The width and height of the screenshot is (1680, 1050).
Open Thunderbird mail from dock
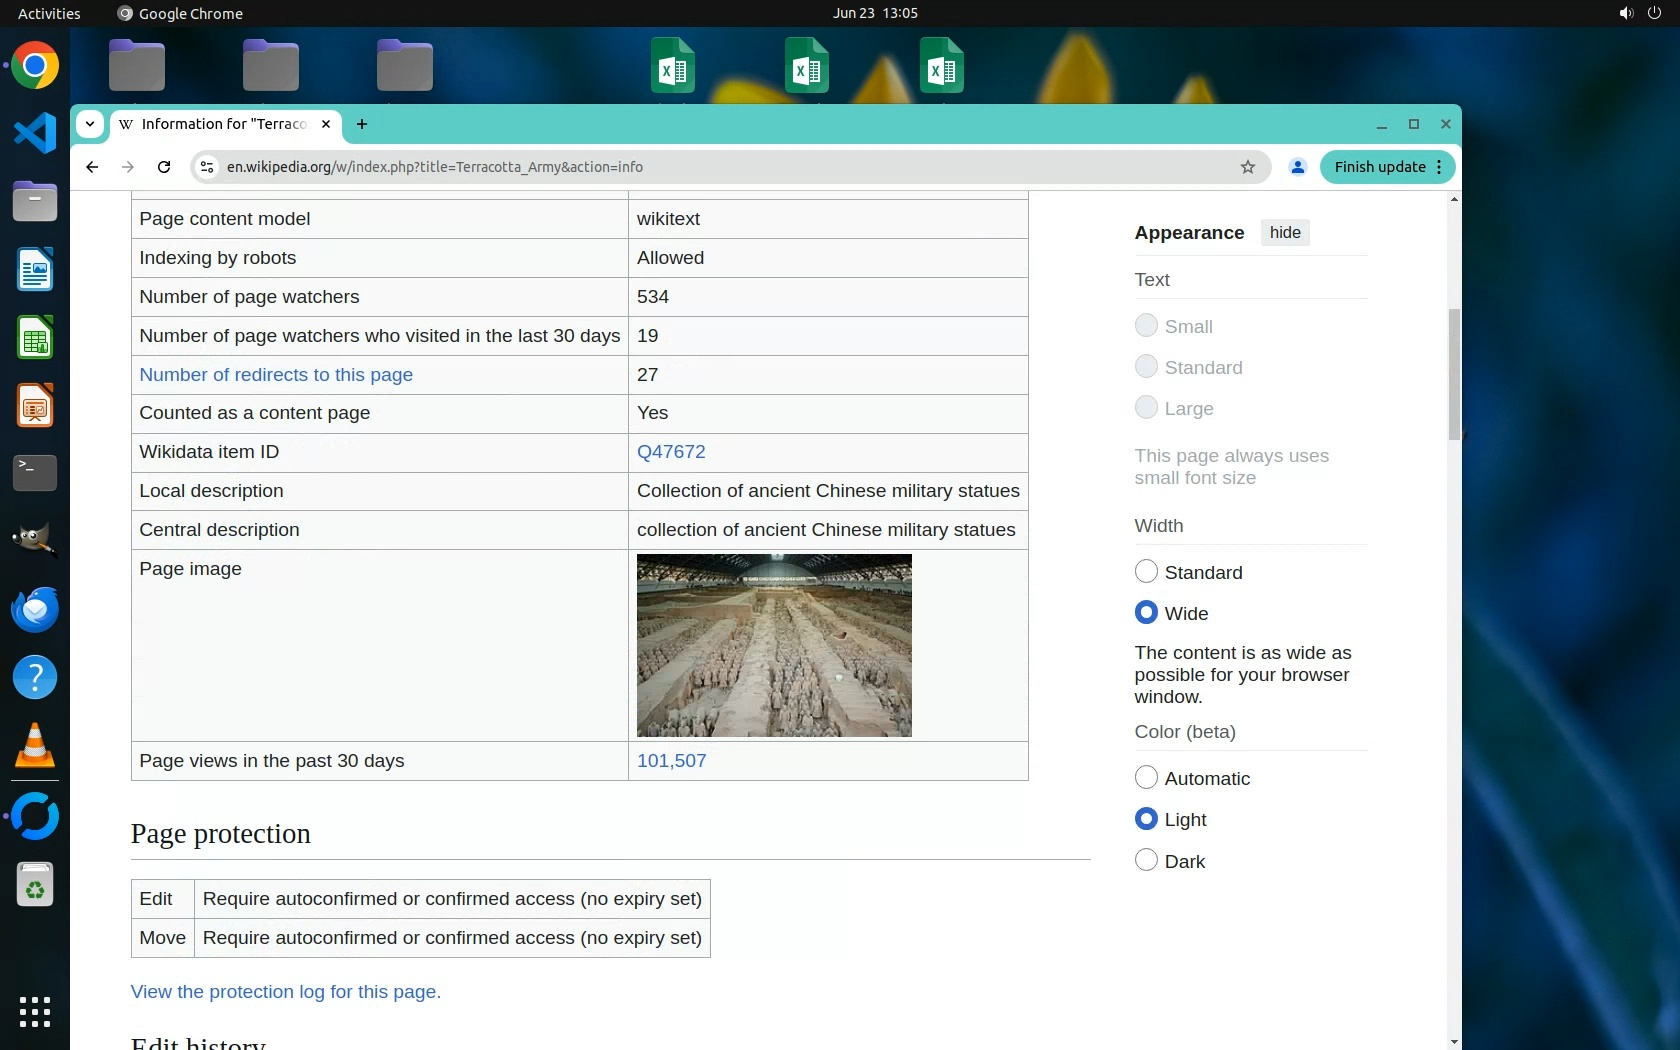[35, 609]
